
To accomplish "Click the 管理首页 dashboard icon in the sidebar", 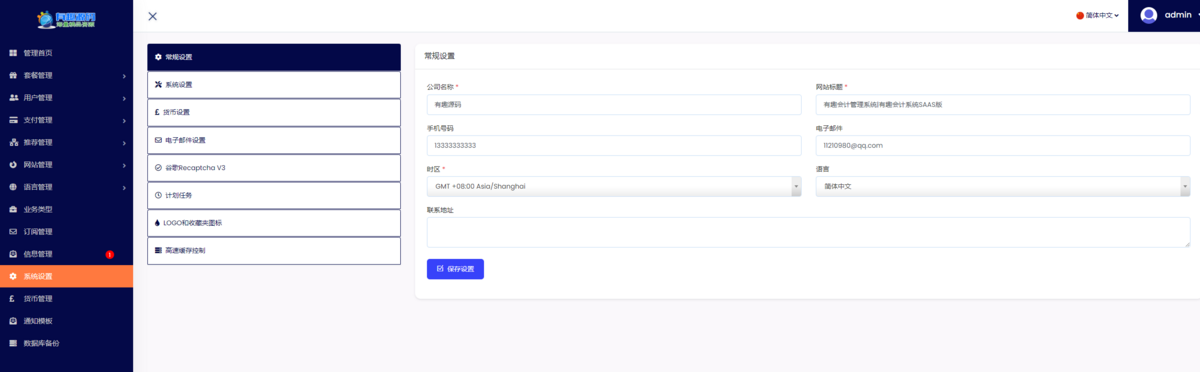I will coord(13,53).
